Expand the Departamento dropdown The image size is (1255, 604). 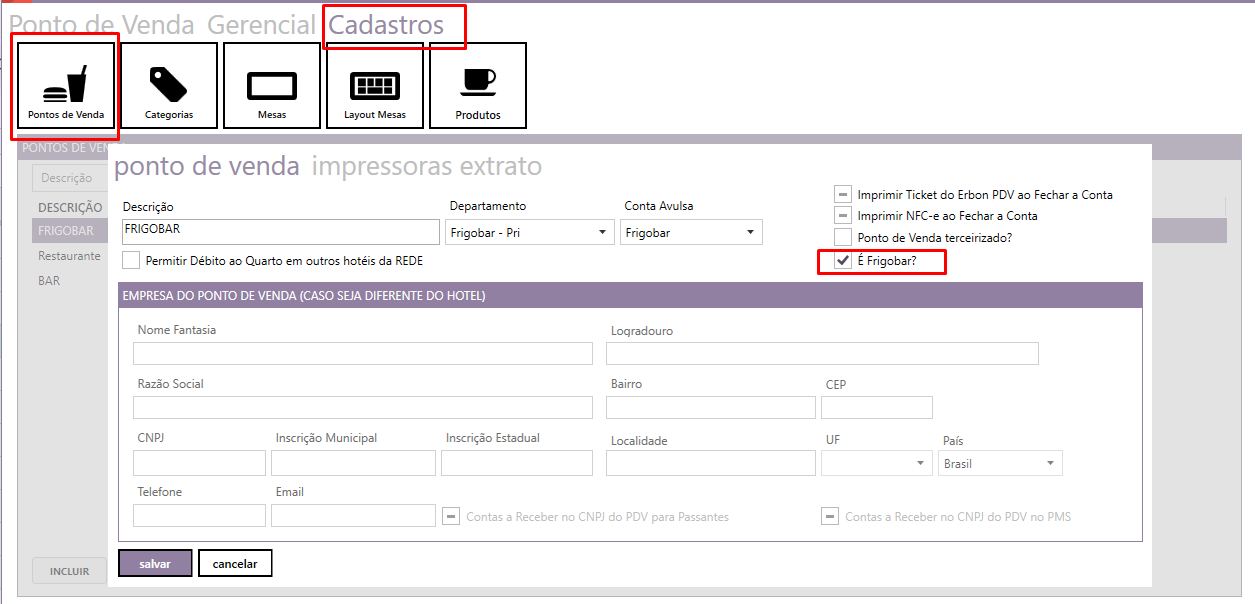point(530,233)
